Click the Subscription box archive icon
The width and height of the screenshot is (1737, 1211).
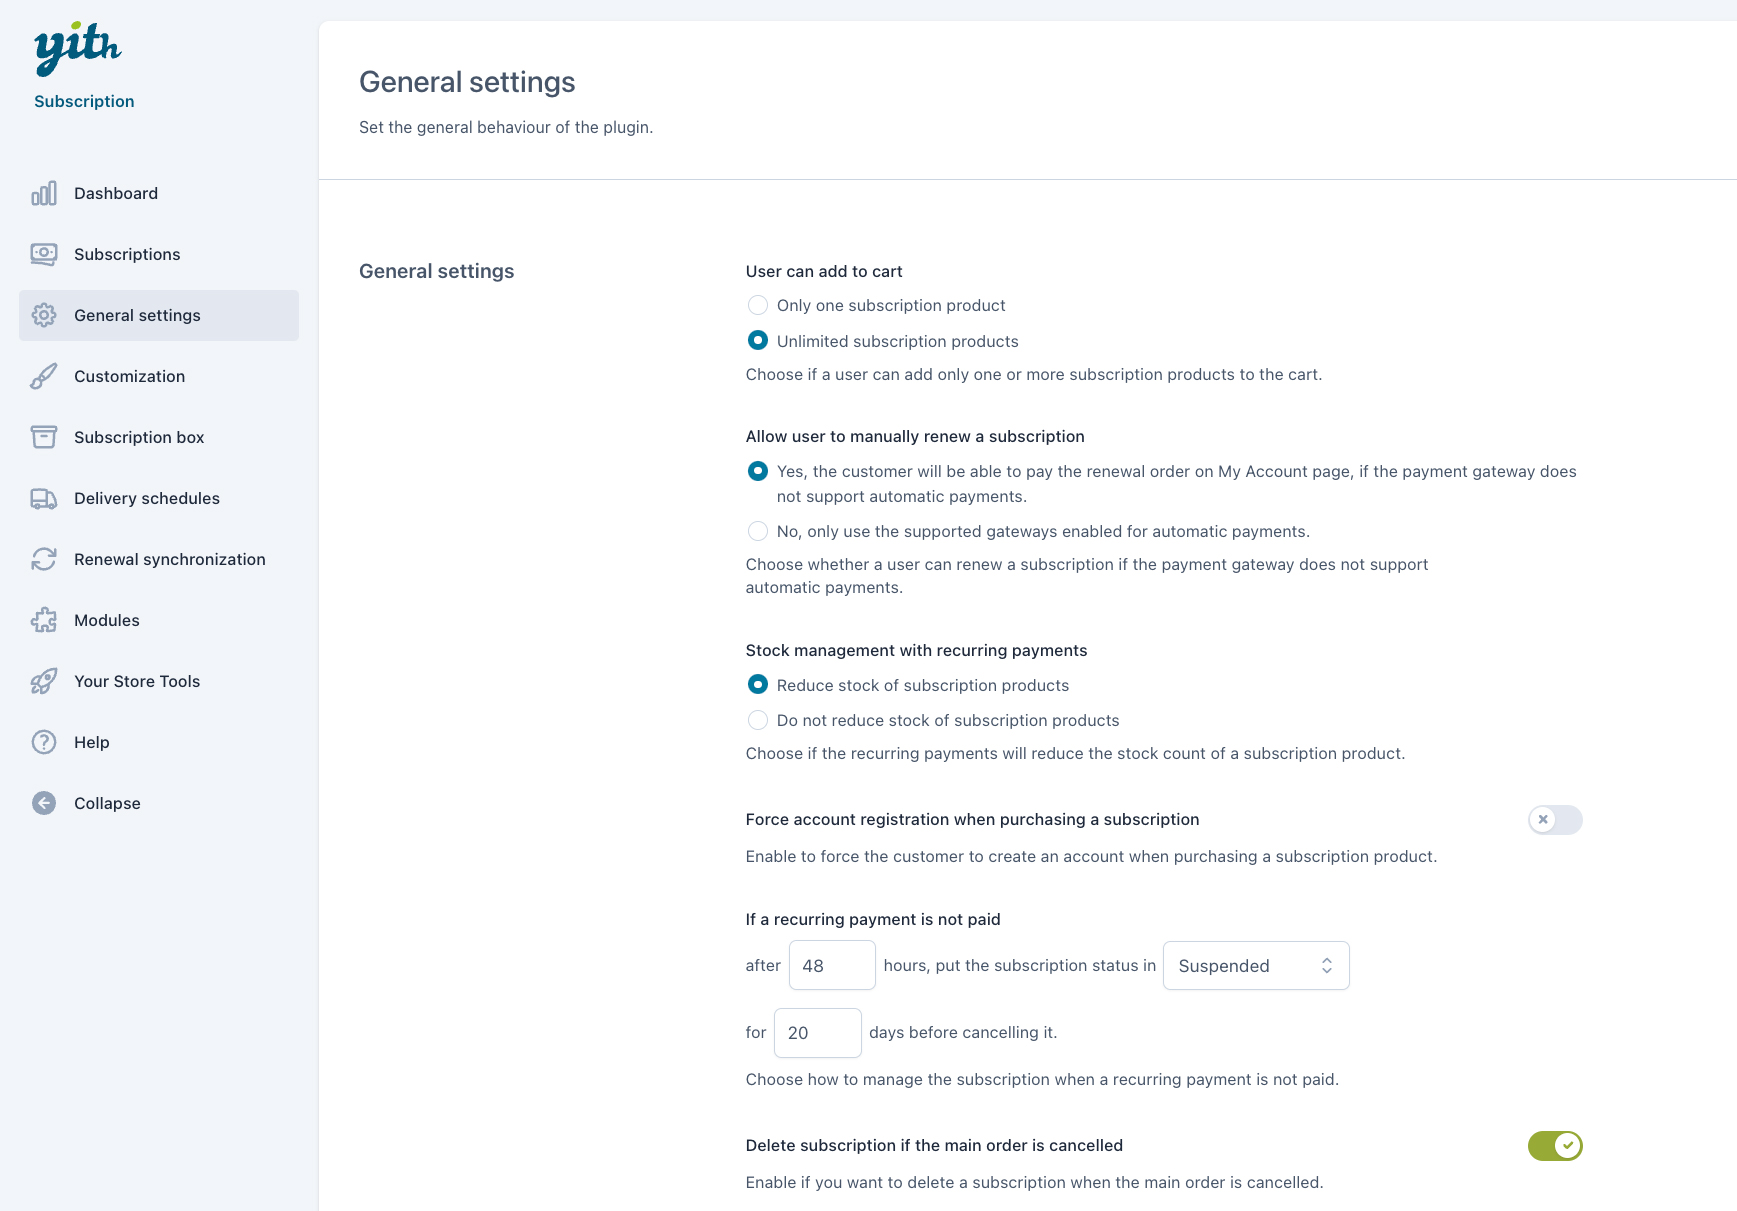click(44, 438)
